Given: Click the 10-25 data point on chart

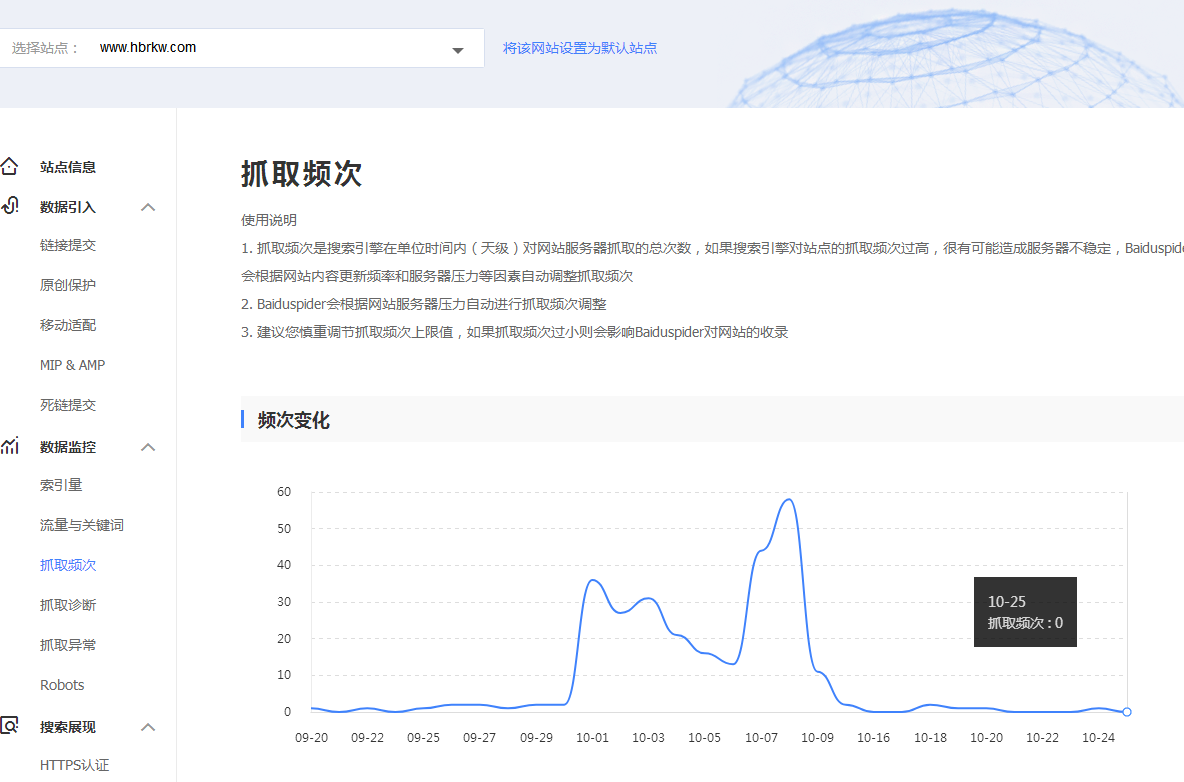Looking at the screenshot, I should [x=1127, y=712].
